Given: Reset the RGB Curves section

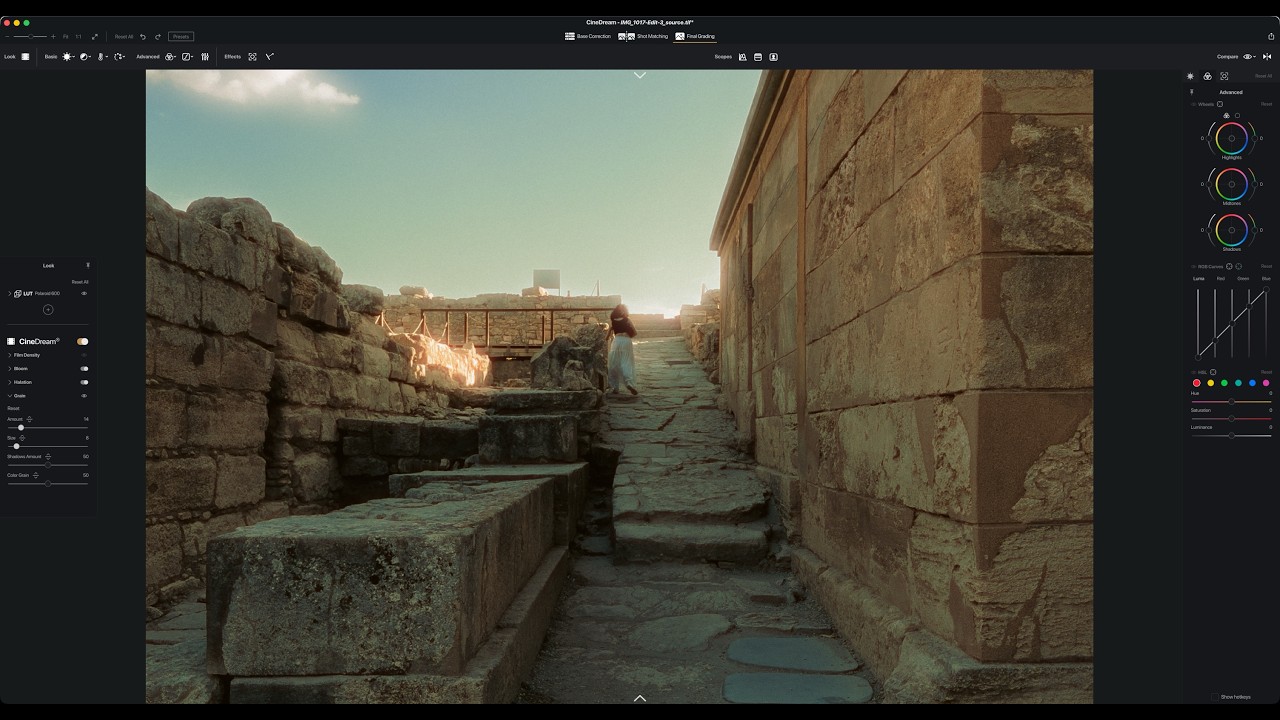Looking at the screenshot, I should tap(1266, 266).
